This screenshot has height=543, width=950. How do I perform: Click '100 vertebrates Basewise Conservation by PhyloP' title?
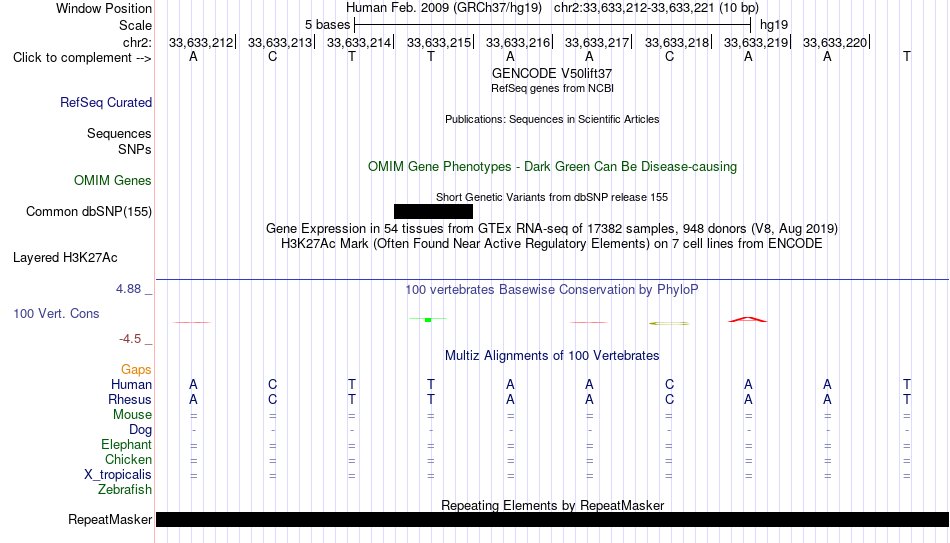[552, 290]
